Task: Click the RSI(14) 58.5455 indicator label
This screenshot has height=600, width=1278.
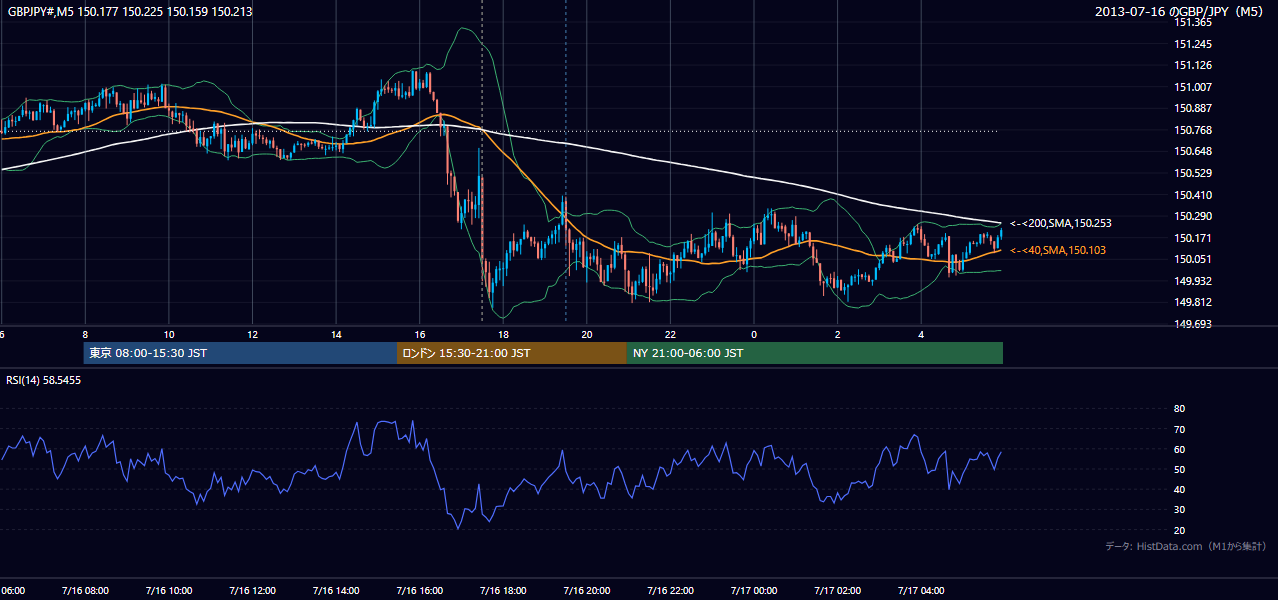Action: pyautogui.click(x=44, y=380)
